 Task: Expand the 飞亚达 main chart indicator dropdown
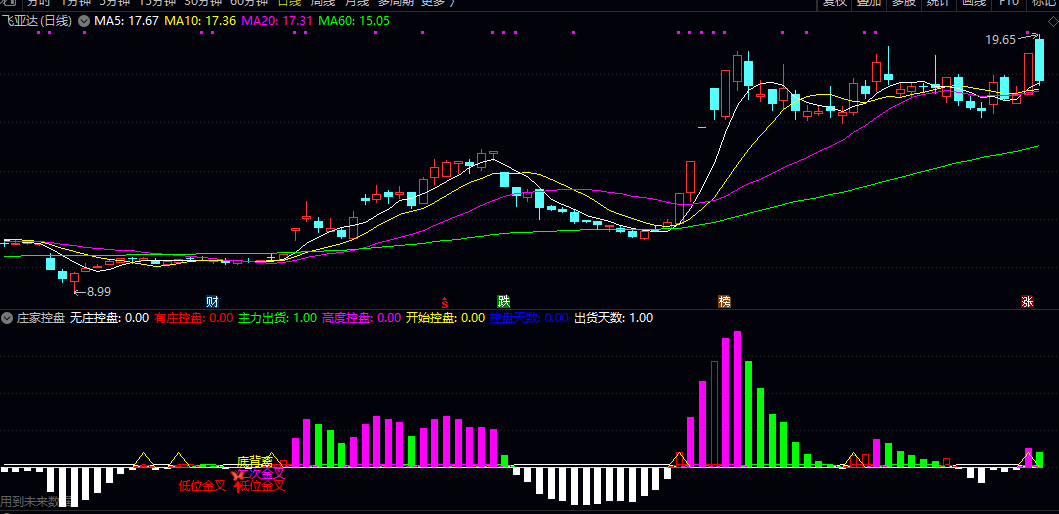click(x=83, y=20)
